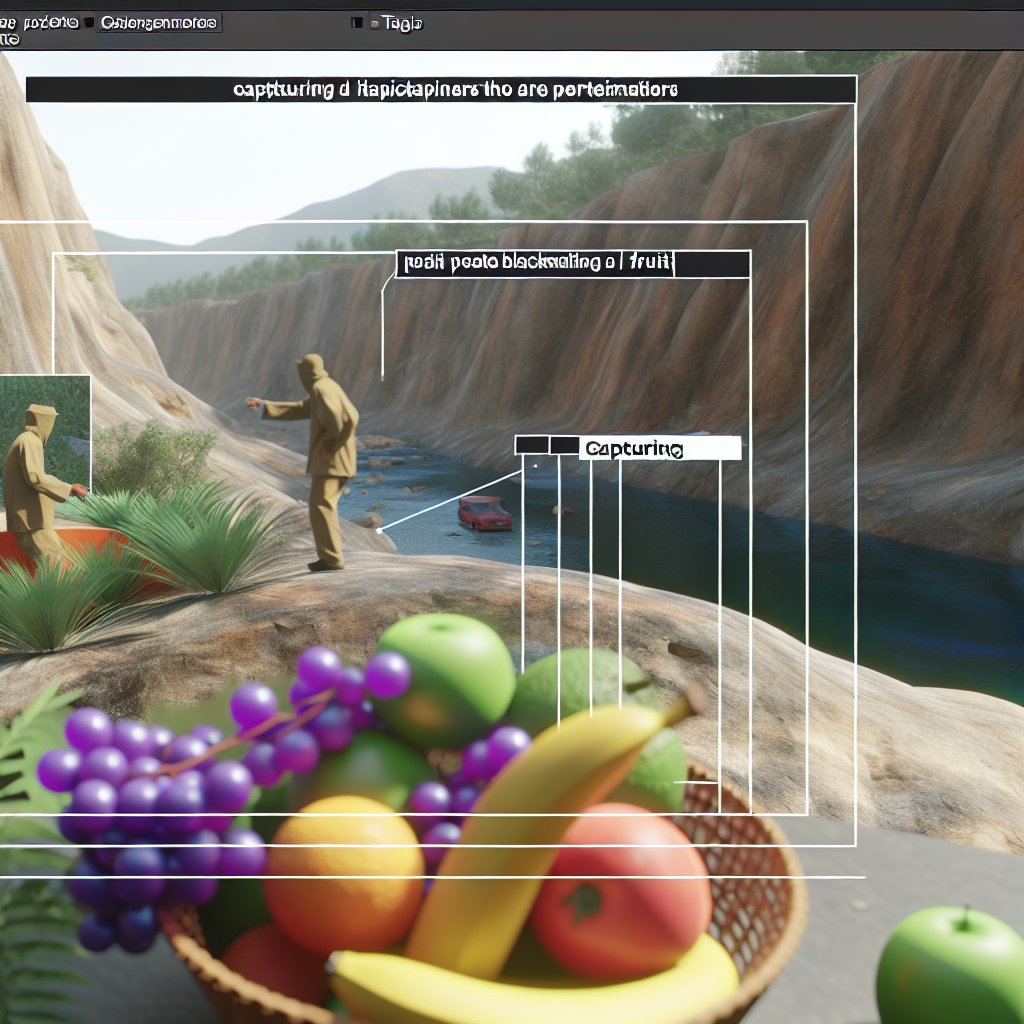Image resolution: width=1024 pixels, height=1024 pixels.
Task: Select the orange fruit in the basket
Action: point(345,875)
